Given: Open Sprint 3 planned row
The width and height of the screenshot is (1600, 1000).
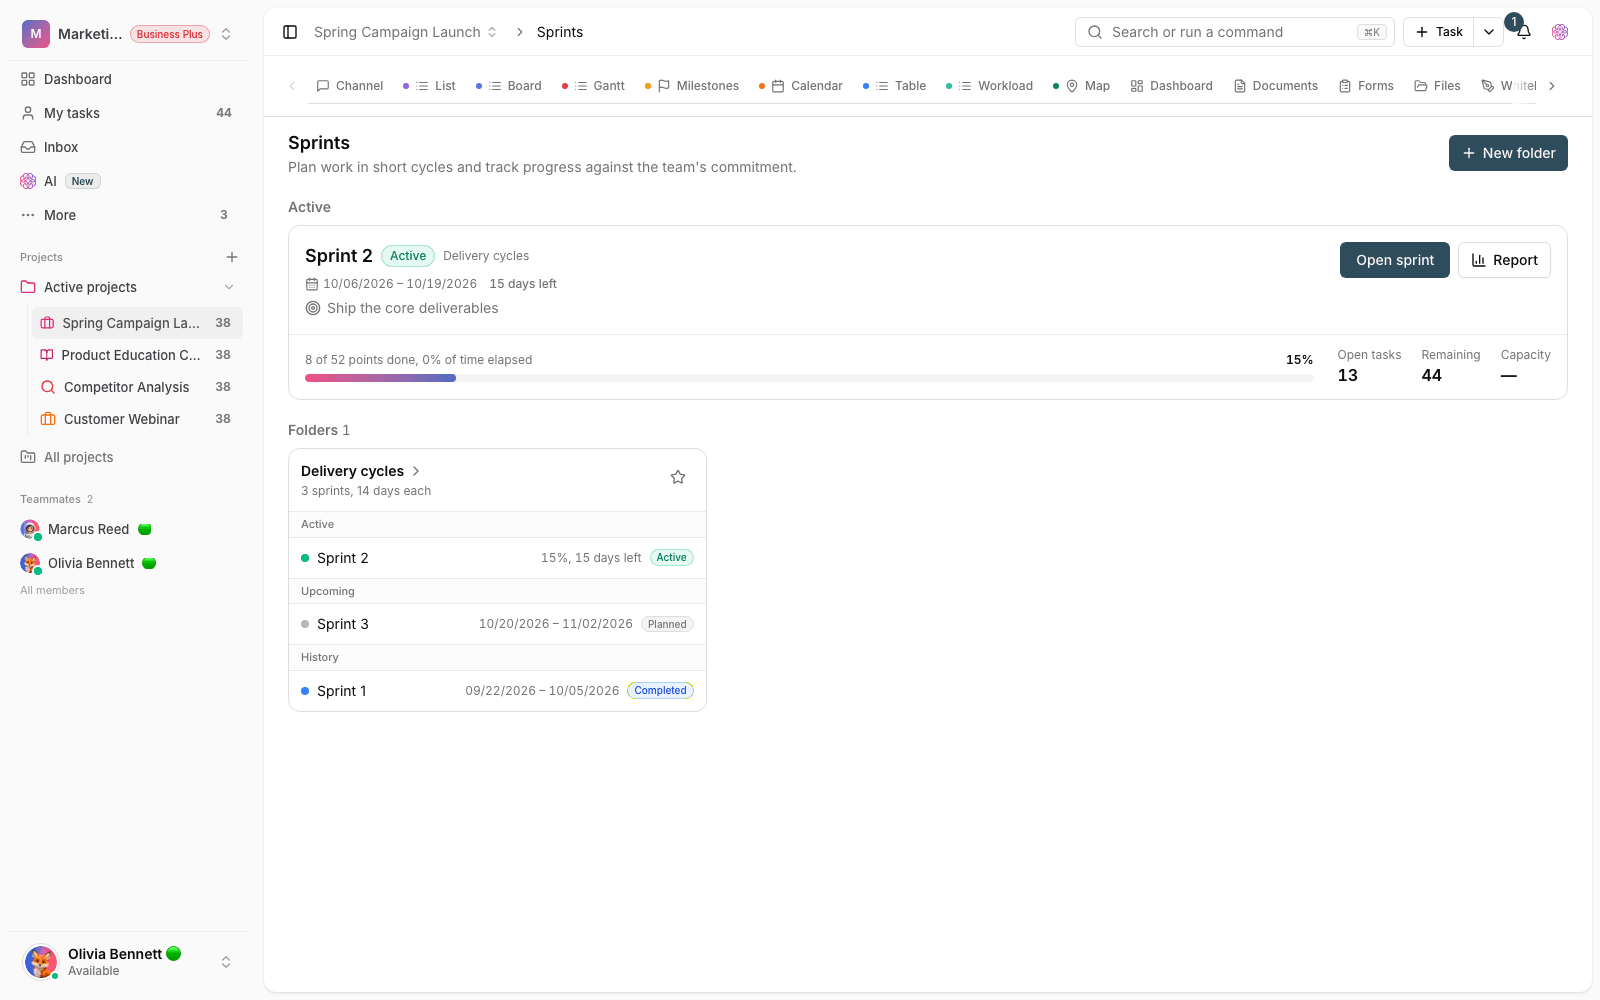Looking at the screenshot, I should click(x=497, y=624).
